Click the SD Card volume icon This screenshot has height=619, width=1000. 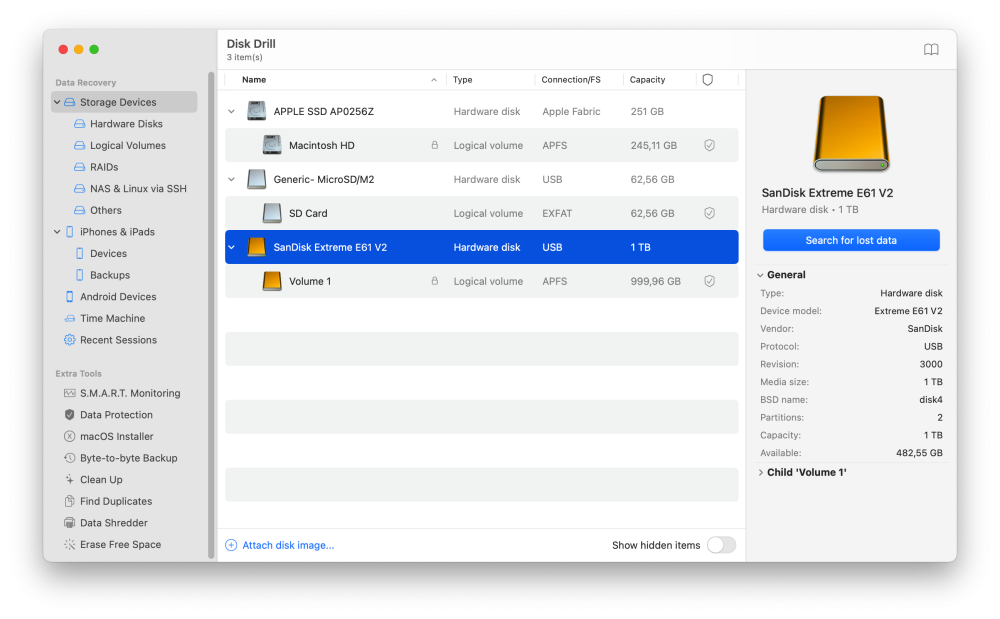272,213
